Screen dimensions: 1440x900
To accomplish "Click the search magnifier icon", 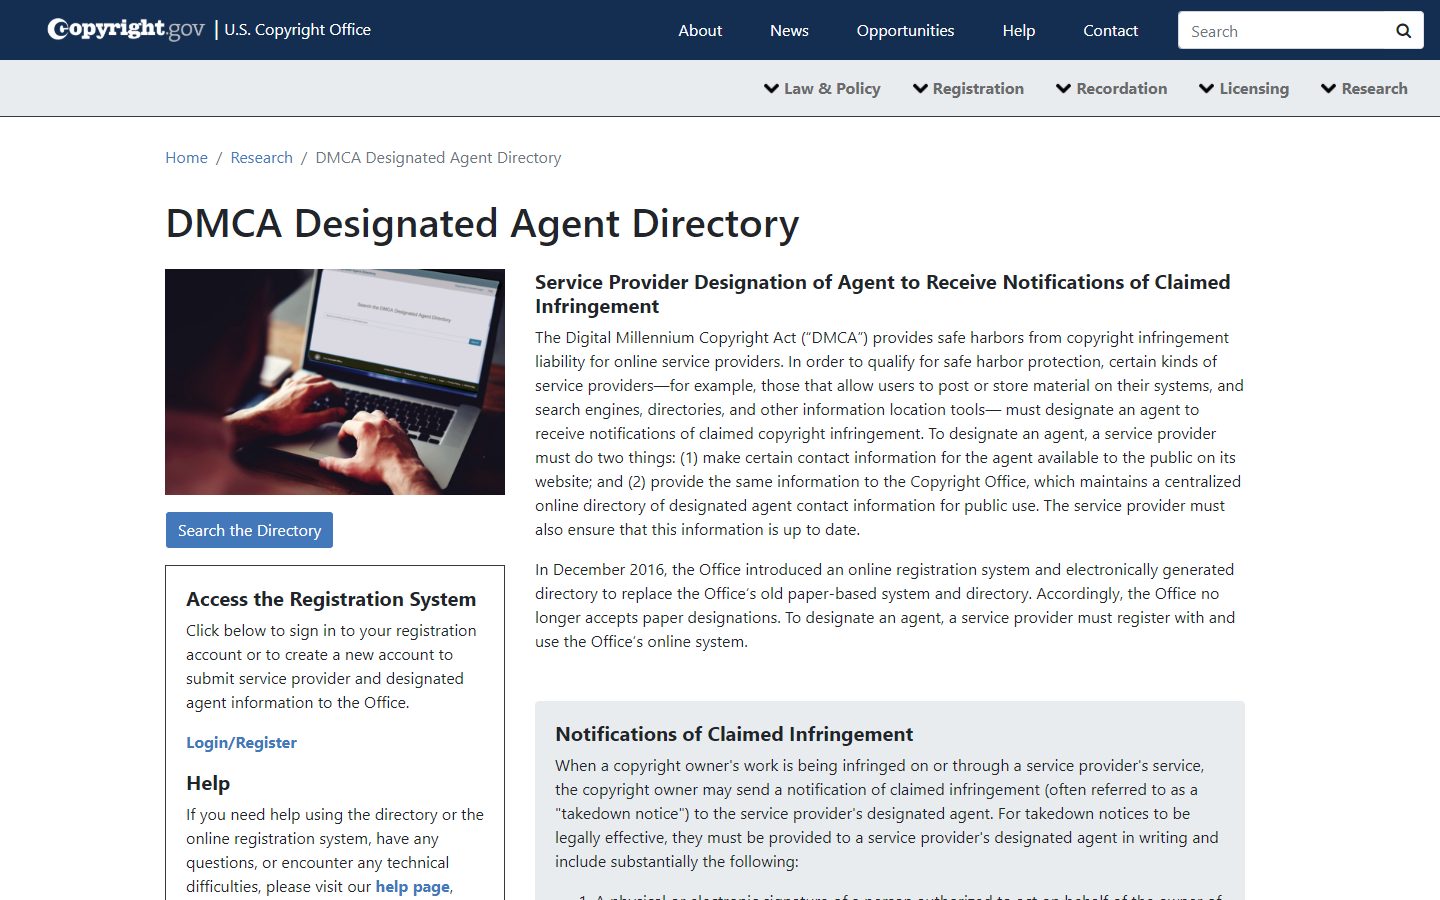I will pyautogui.click(x=1403, y=31).
